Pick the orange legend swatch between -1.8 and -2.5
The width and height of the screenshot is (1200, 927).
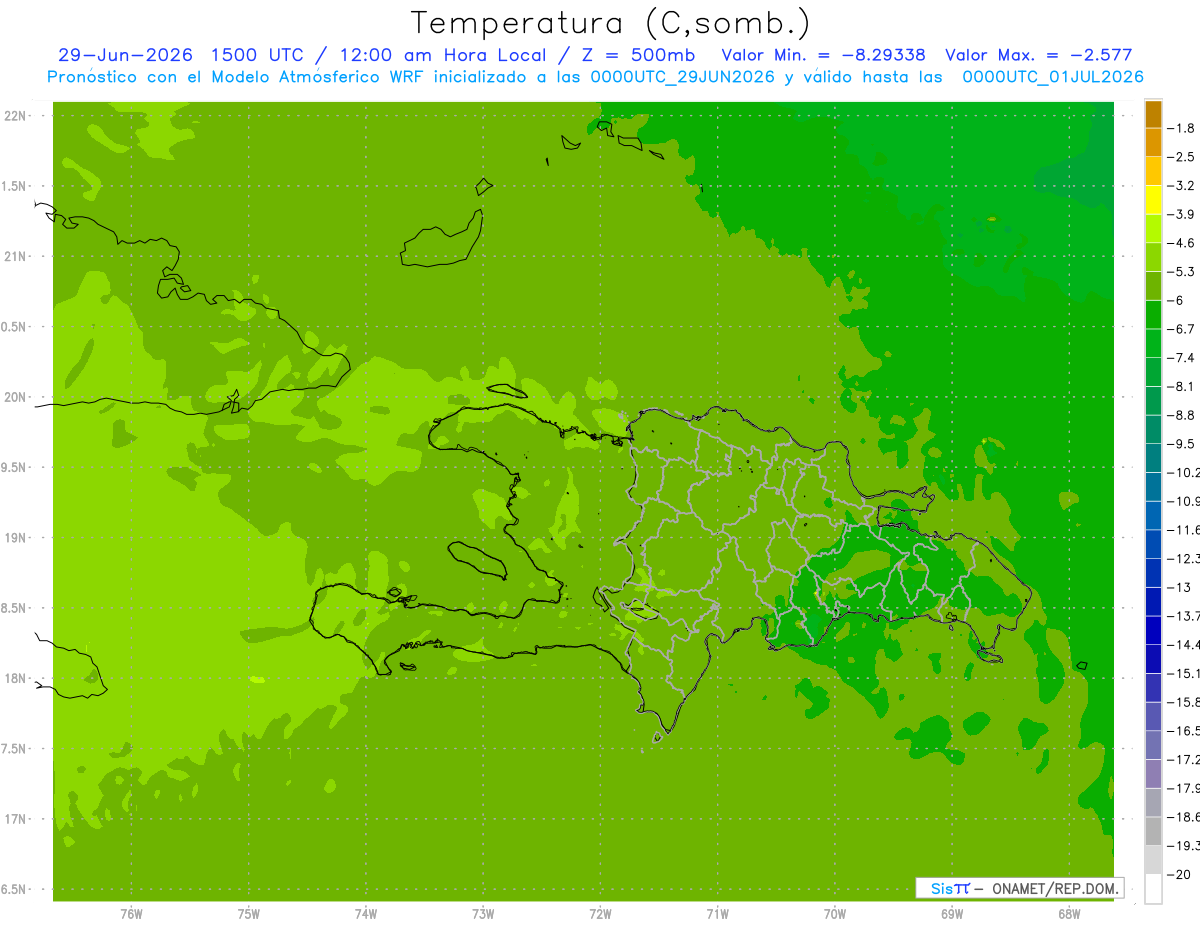click(x=1153, y=142)
